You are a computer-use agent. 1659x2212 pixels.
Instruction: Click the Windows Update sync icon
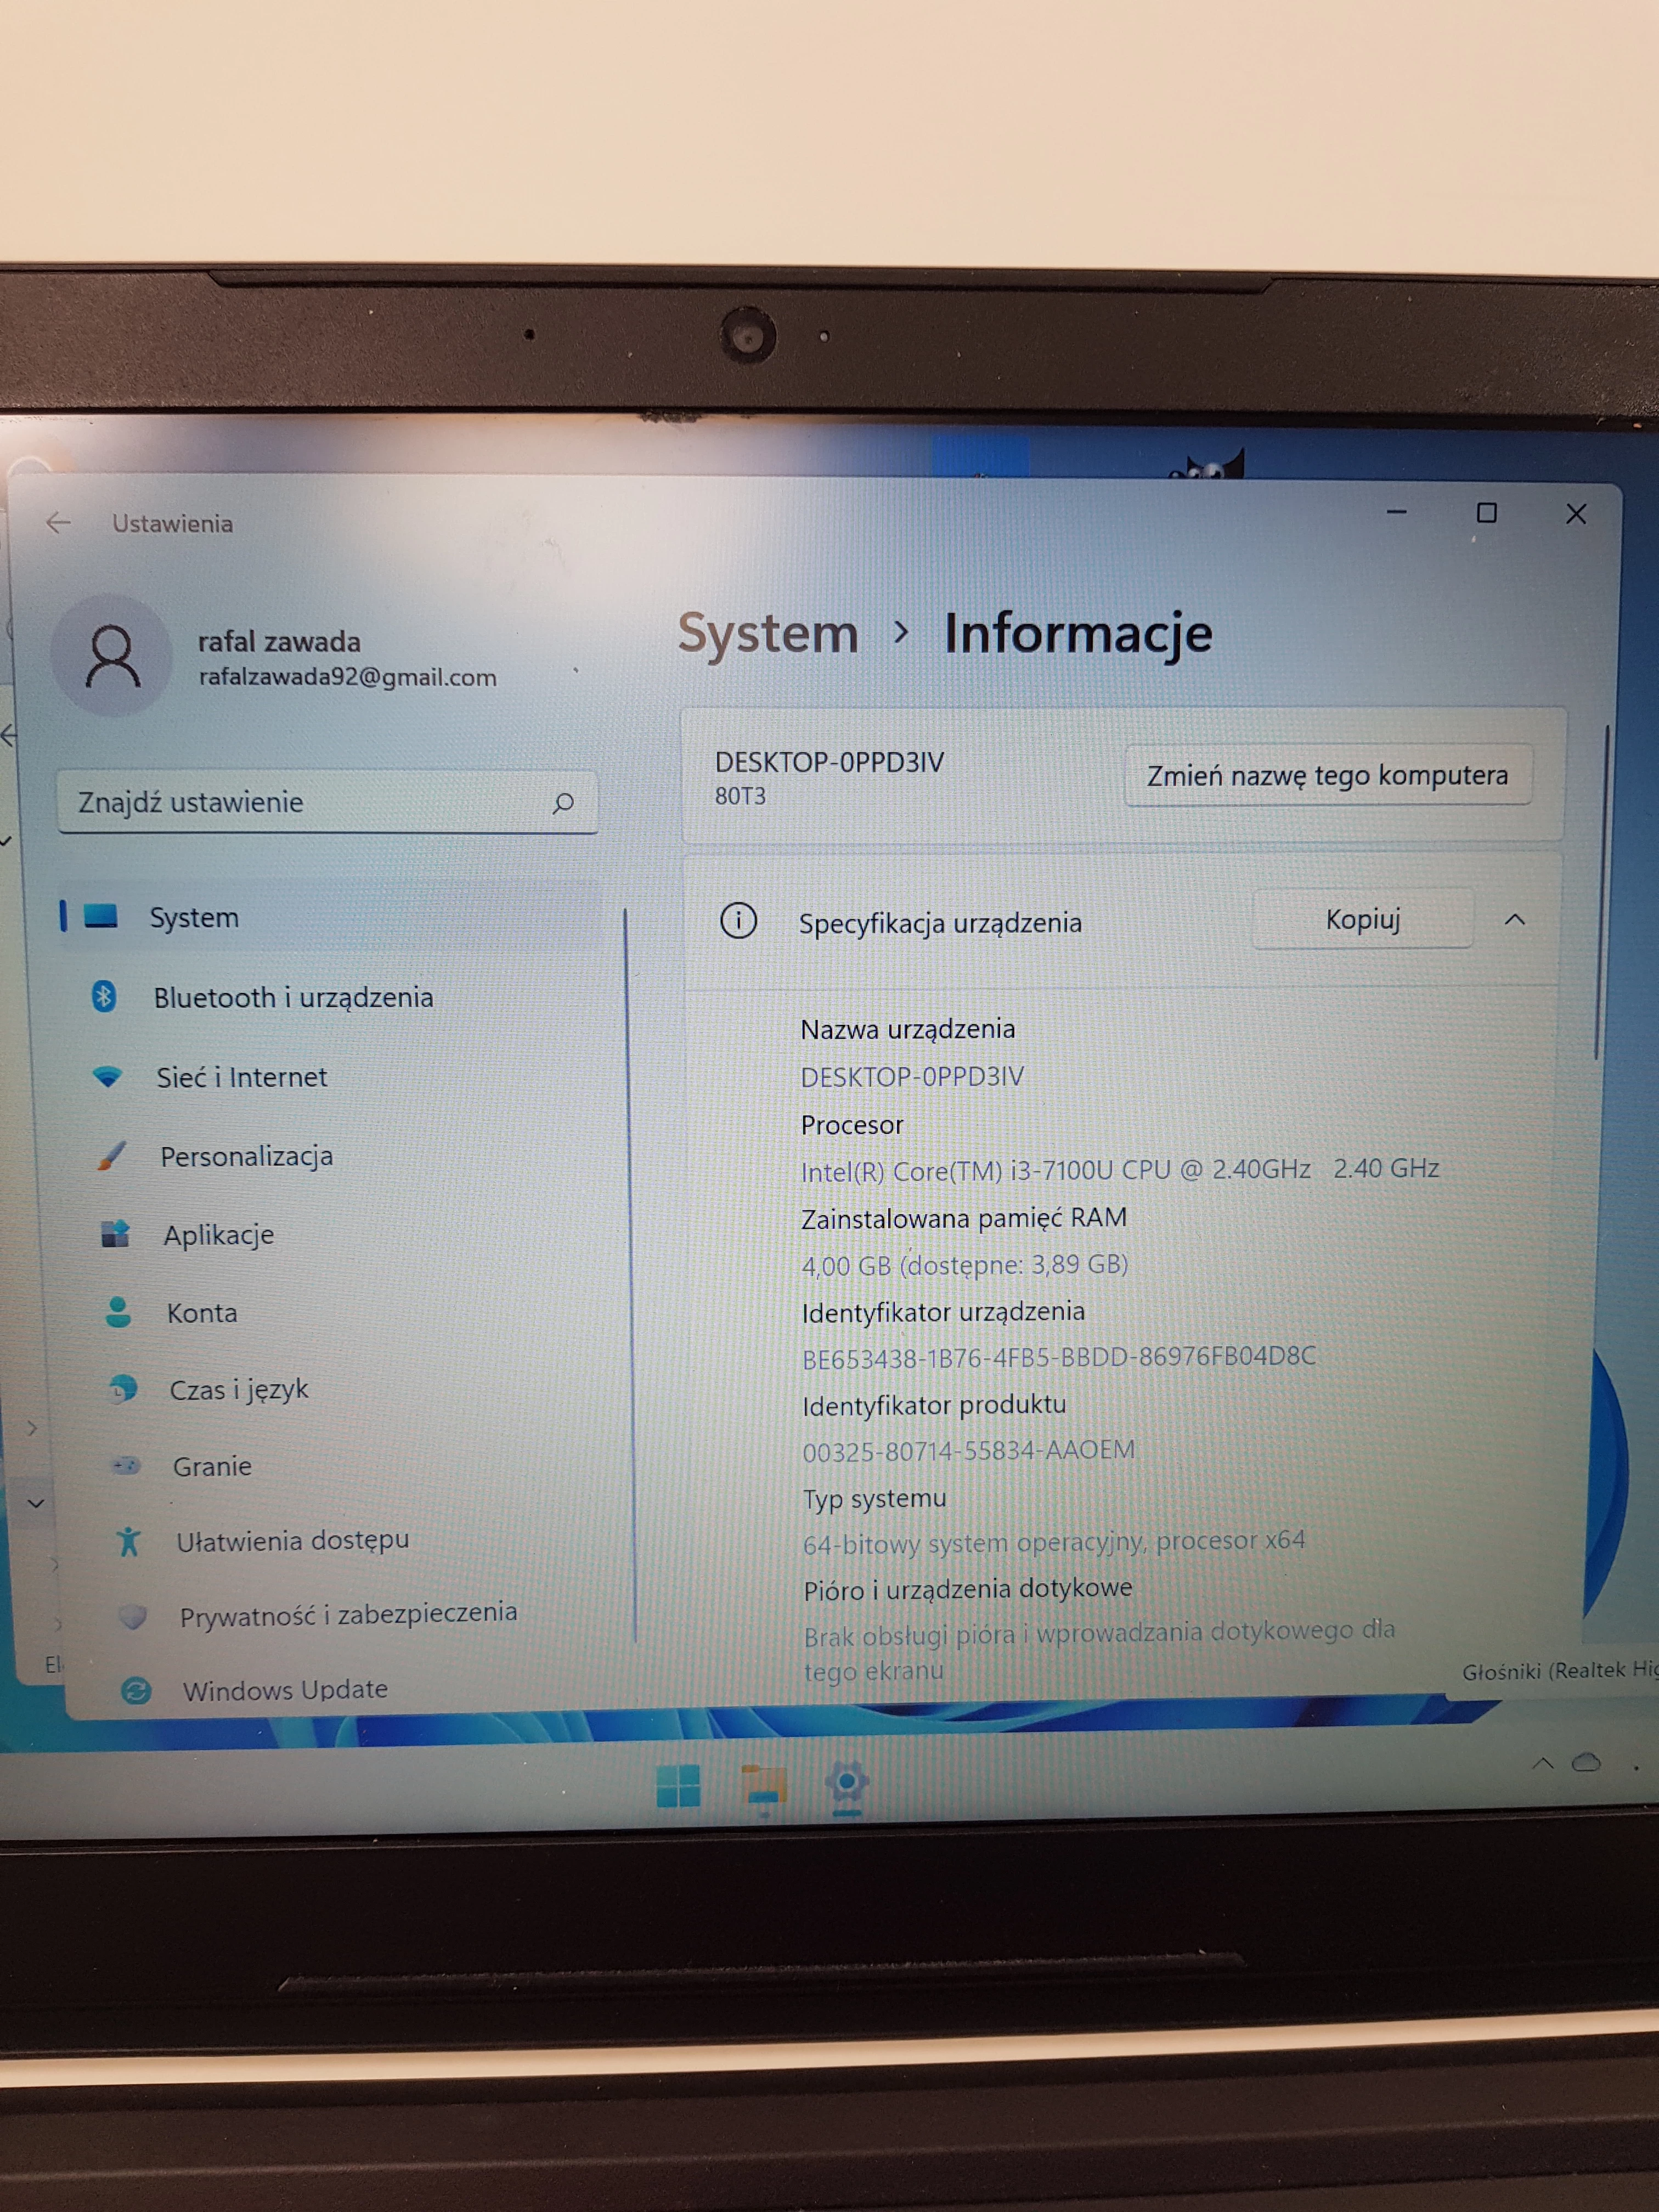point(135,1690)
